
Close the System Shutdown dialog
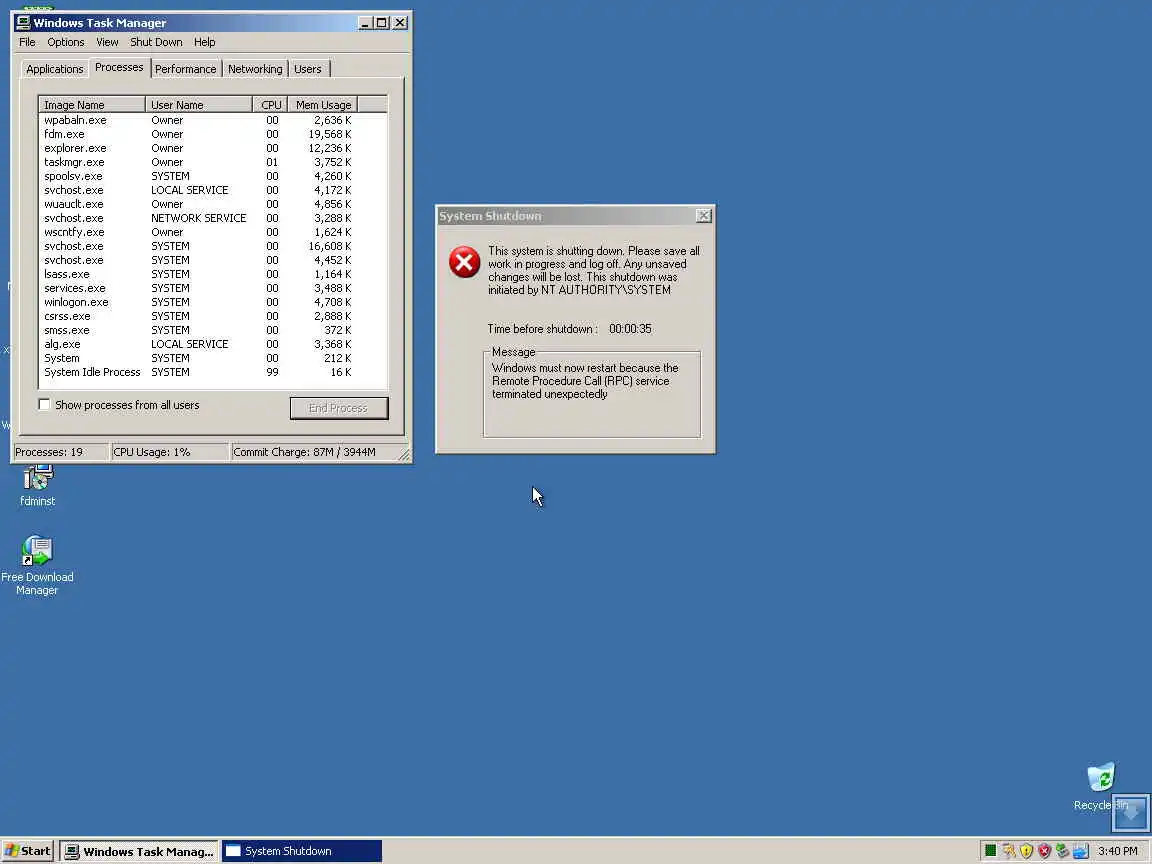coord(703,215)
